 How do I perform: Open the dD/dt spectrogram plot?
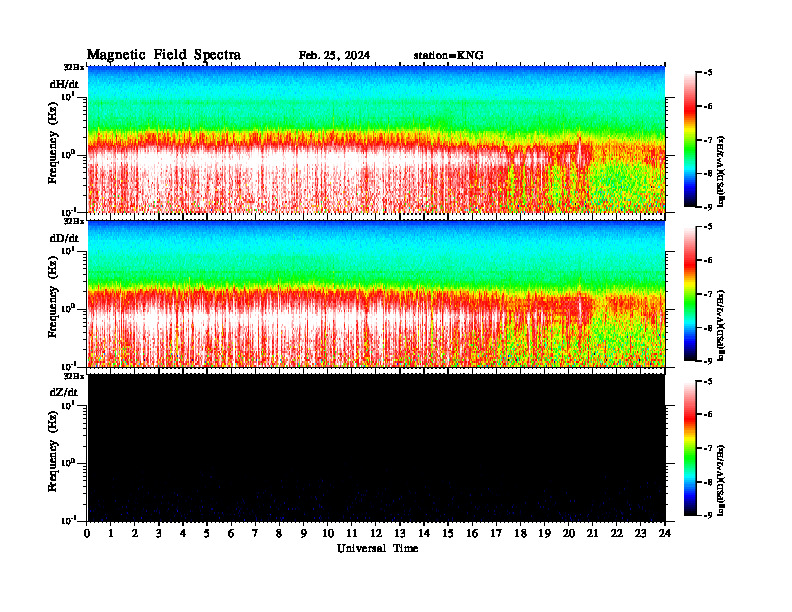pos(376,293)
